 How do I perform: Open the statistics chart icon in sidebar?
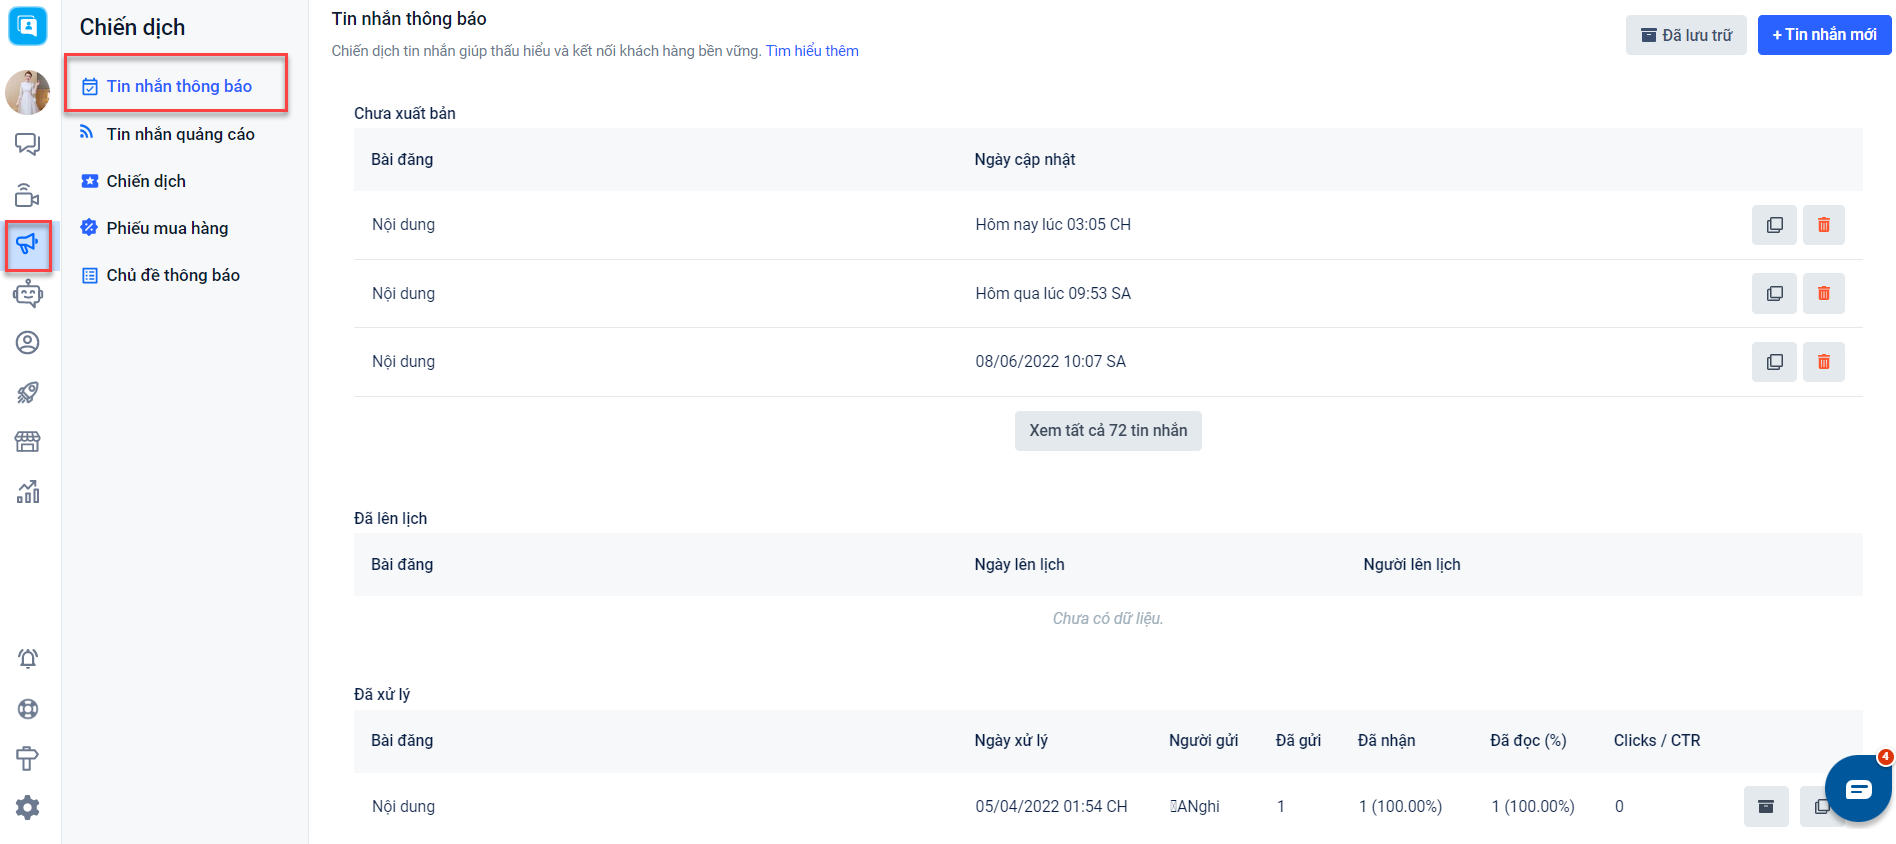click(28, 491)
